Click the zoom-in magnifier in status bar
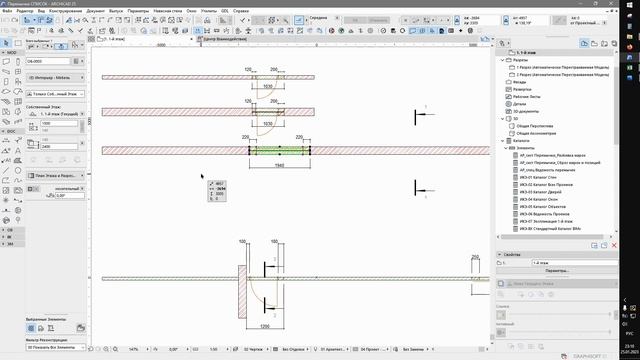Screen dimensions: 640x360 pyautogui.click(x=106, y=349)
